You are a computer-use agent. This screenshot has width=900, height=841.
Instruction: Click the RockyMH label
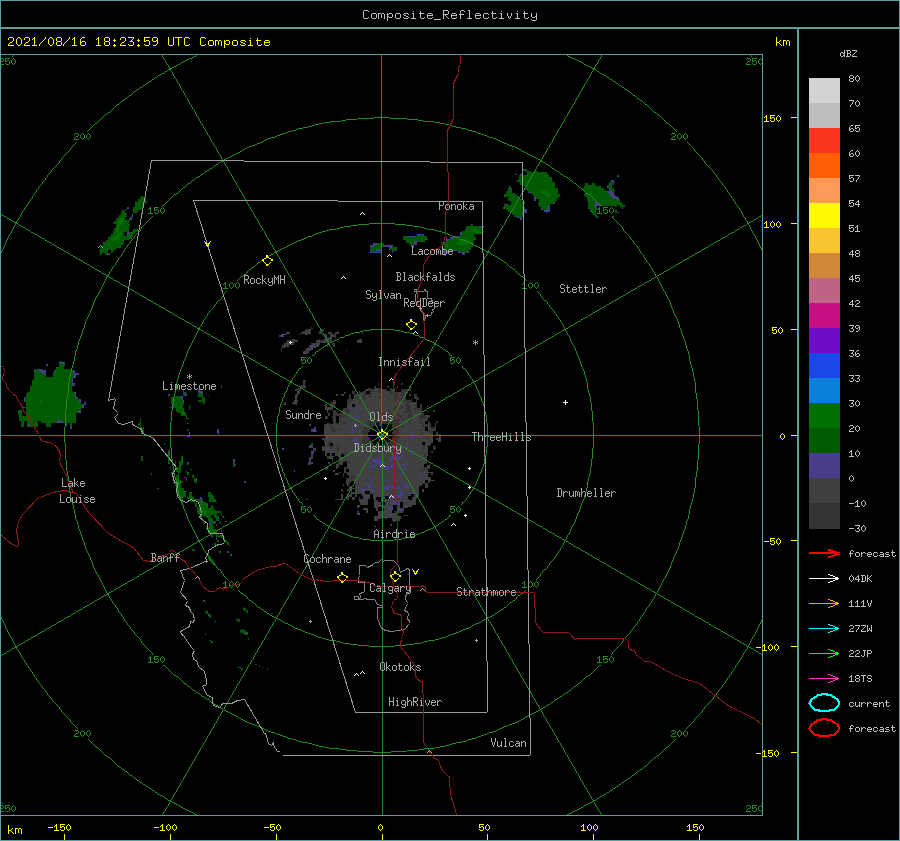tap(264, 280)
